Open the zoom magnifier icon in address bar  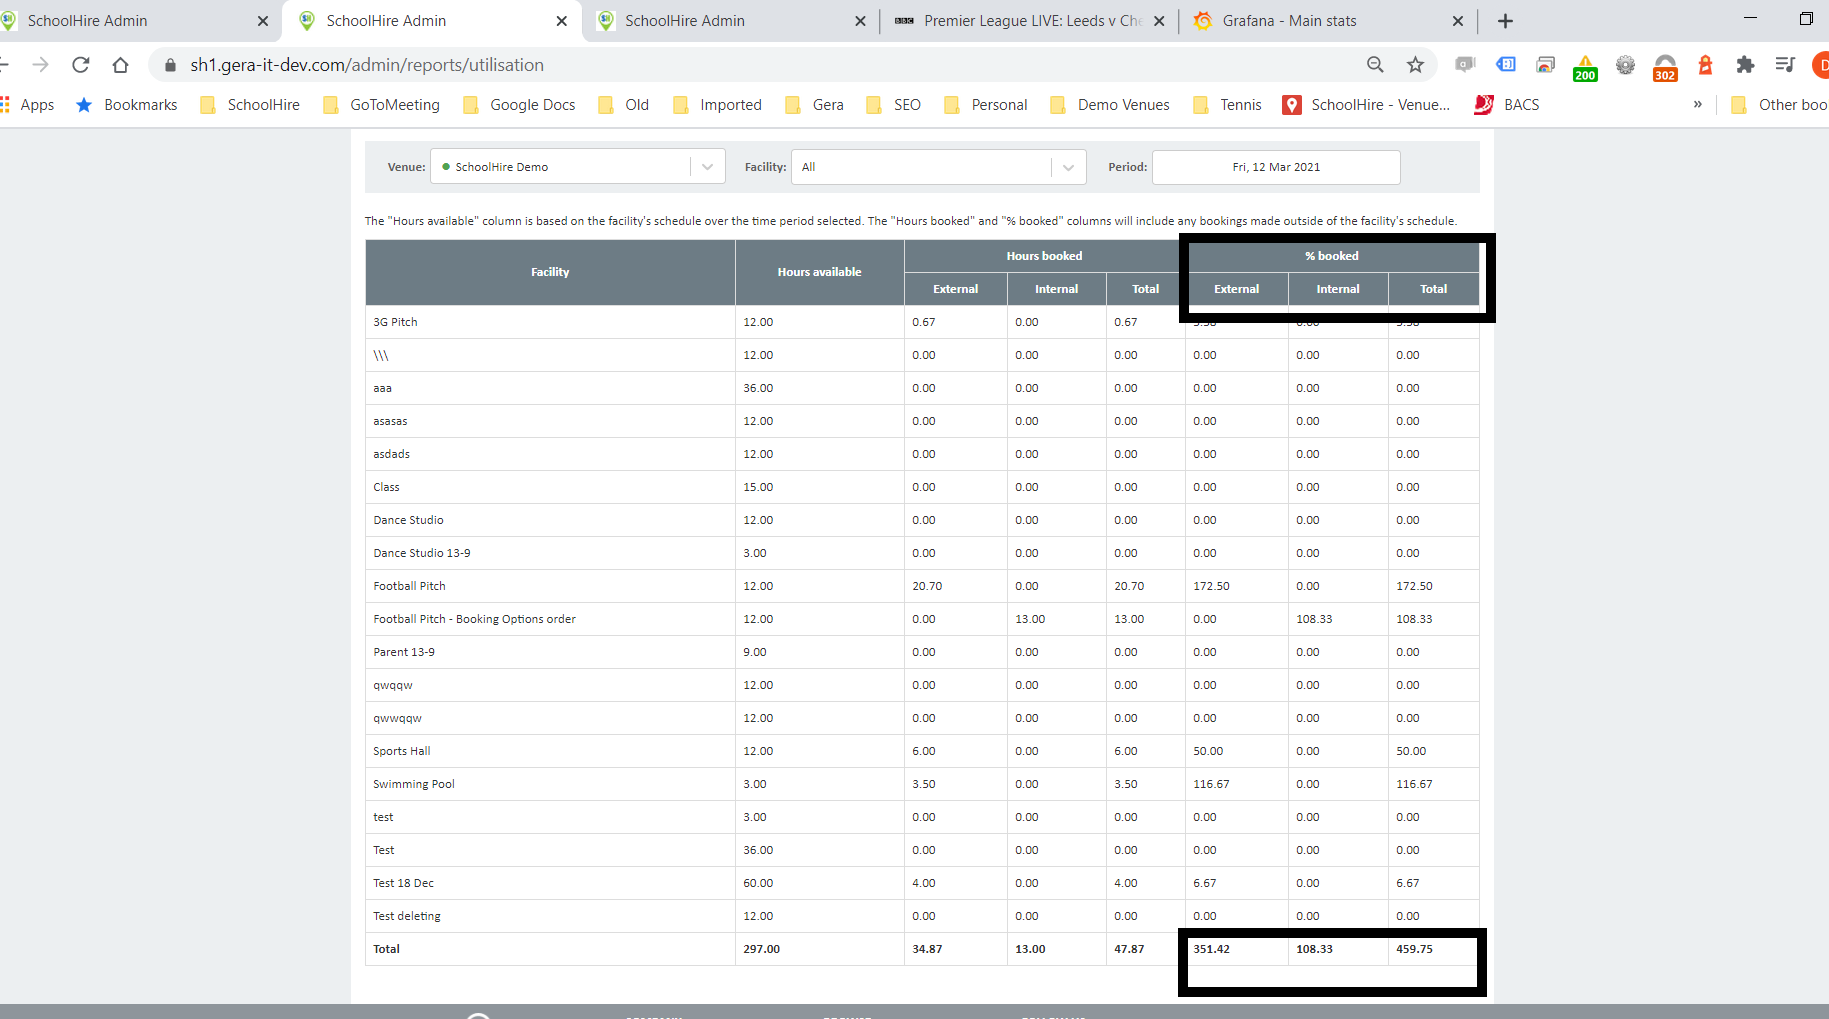[1375, 65]
